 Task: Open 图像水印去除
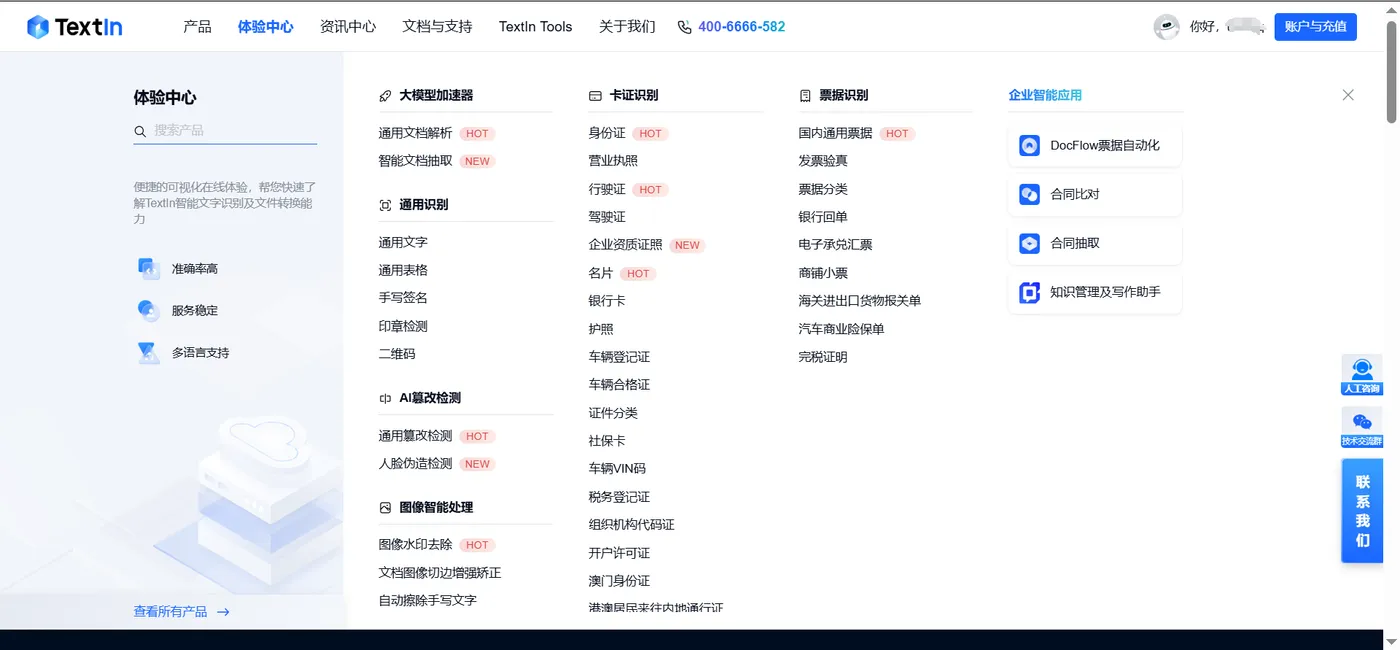[x=415, y=545]
